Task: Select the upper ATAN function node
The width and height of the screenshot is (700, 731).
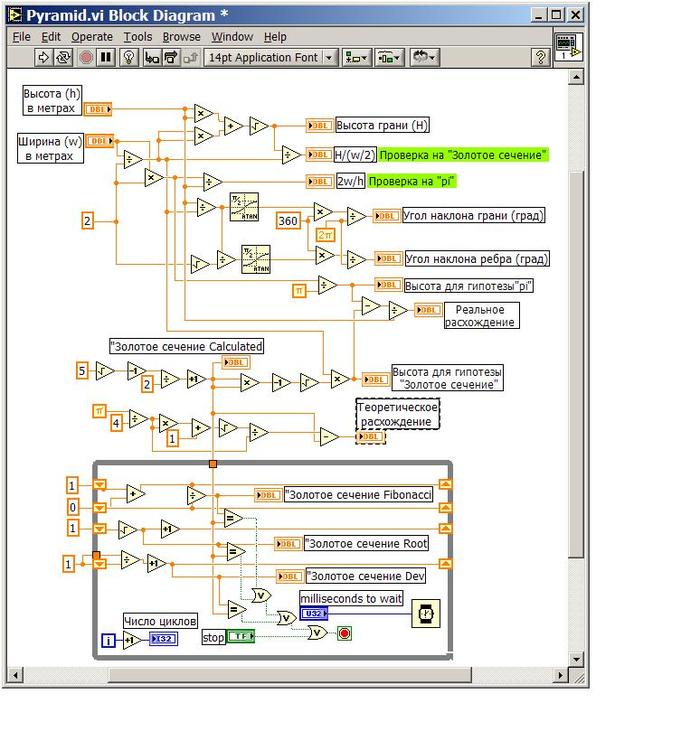Action: tap(244, 207)
